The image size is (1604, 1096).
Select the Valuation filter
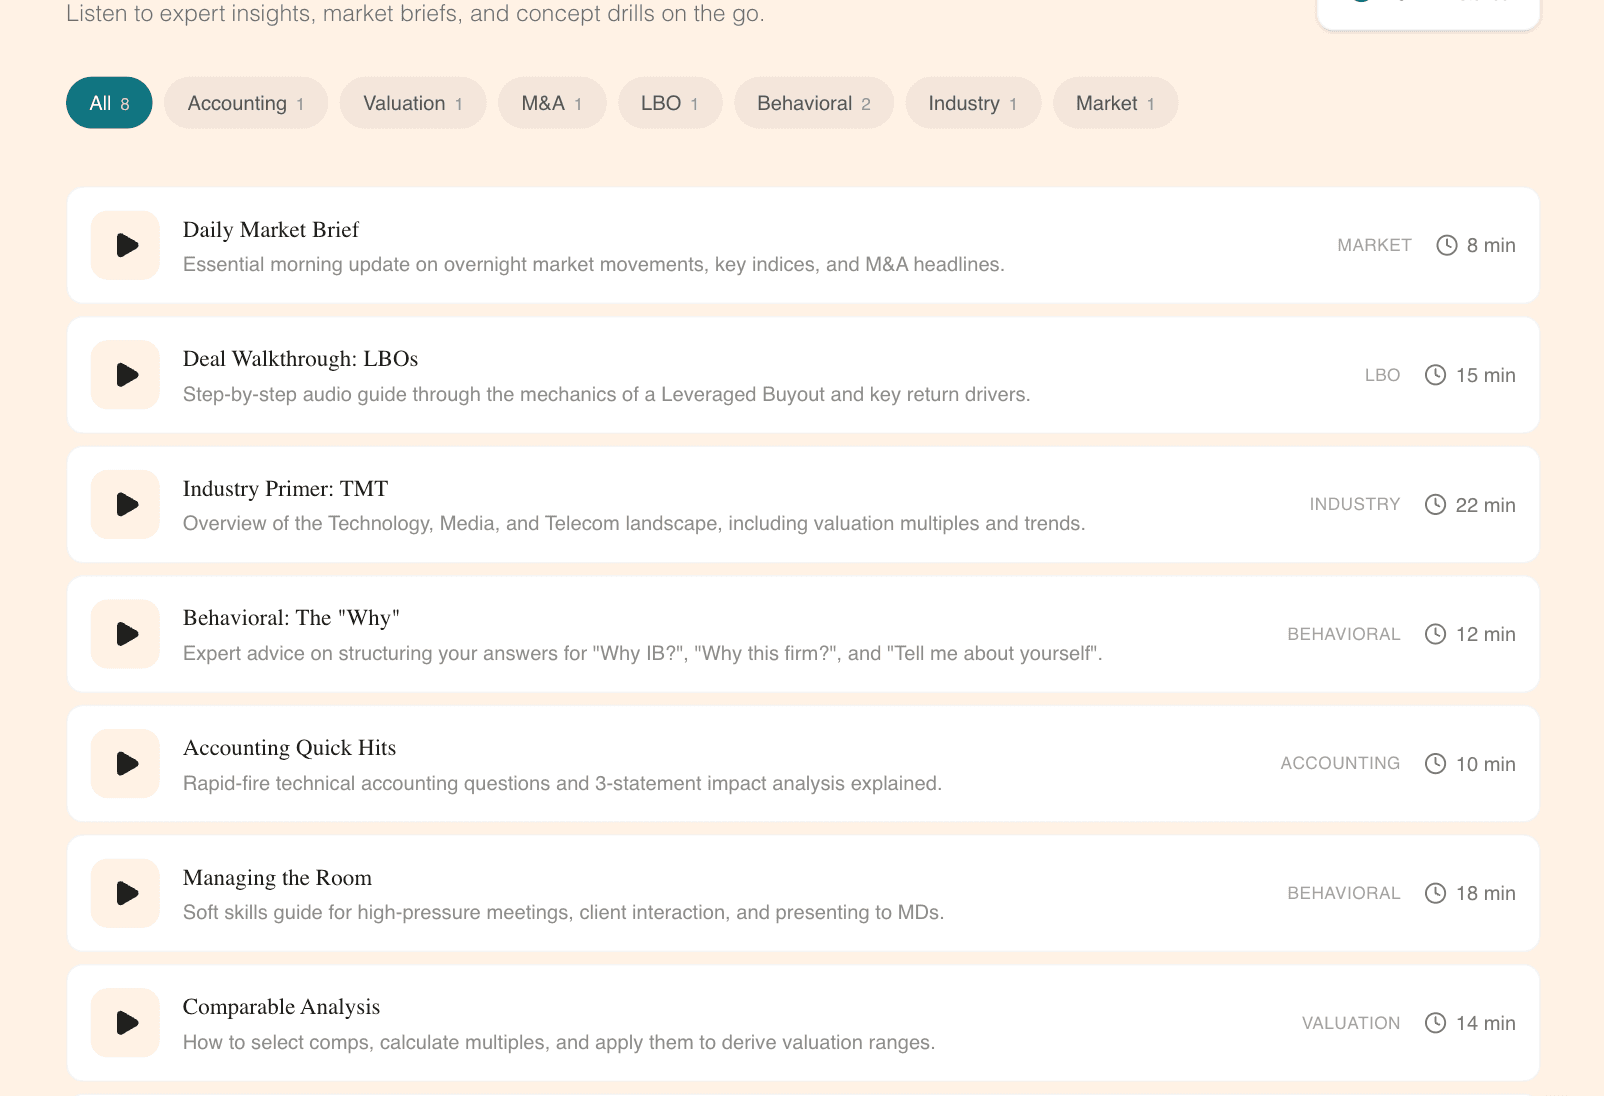412,102
